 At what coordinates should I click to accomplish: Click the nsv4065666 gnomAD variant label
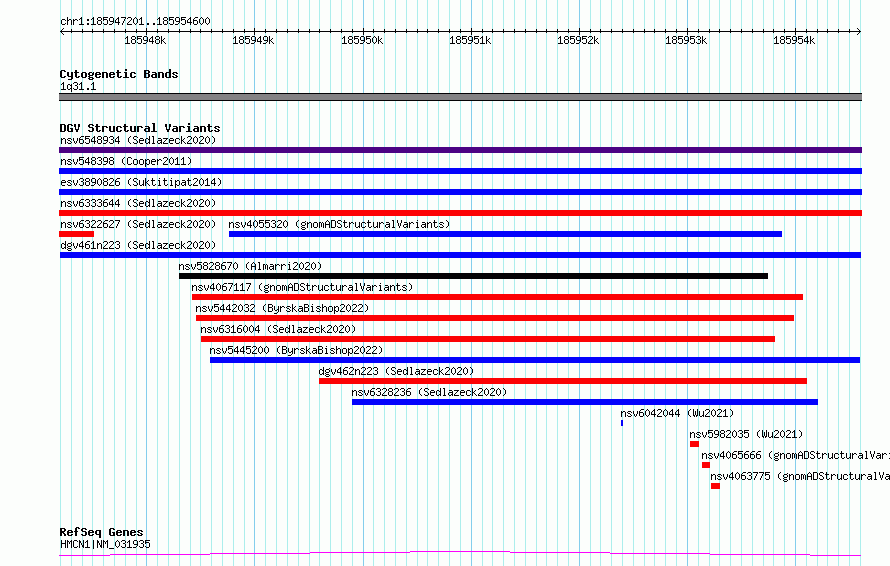pyautogui.click(x=795, y=455)
